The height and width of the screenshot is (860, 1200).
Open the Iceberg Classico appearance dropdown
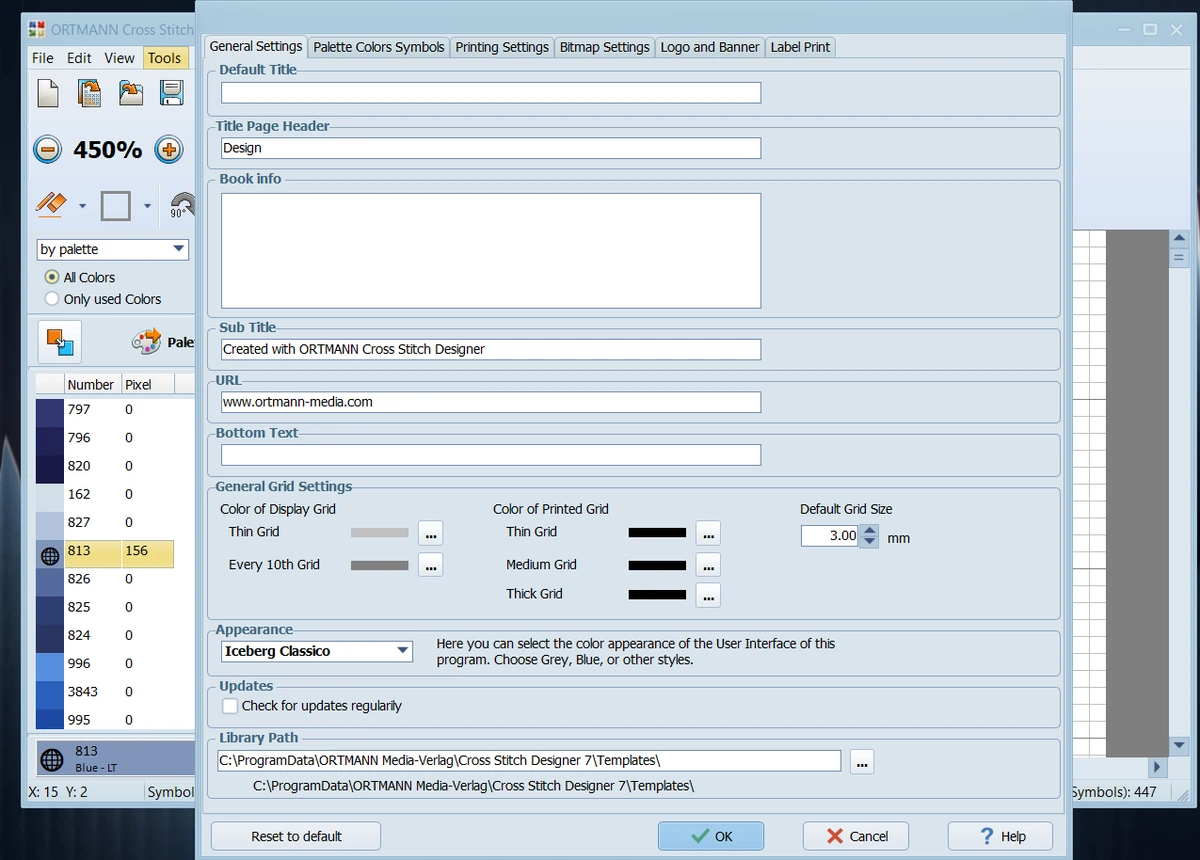[316, 651]
